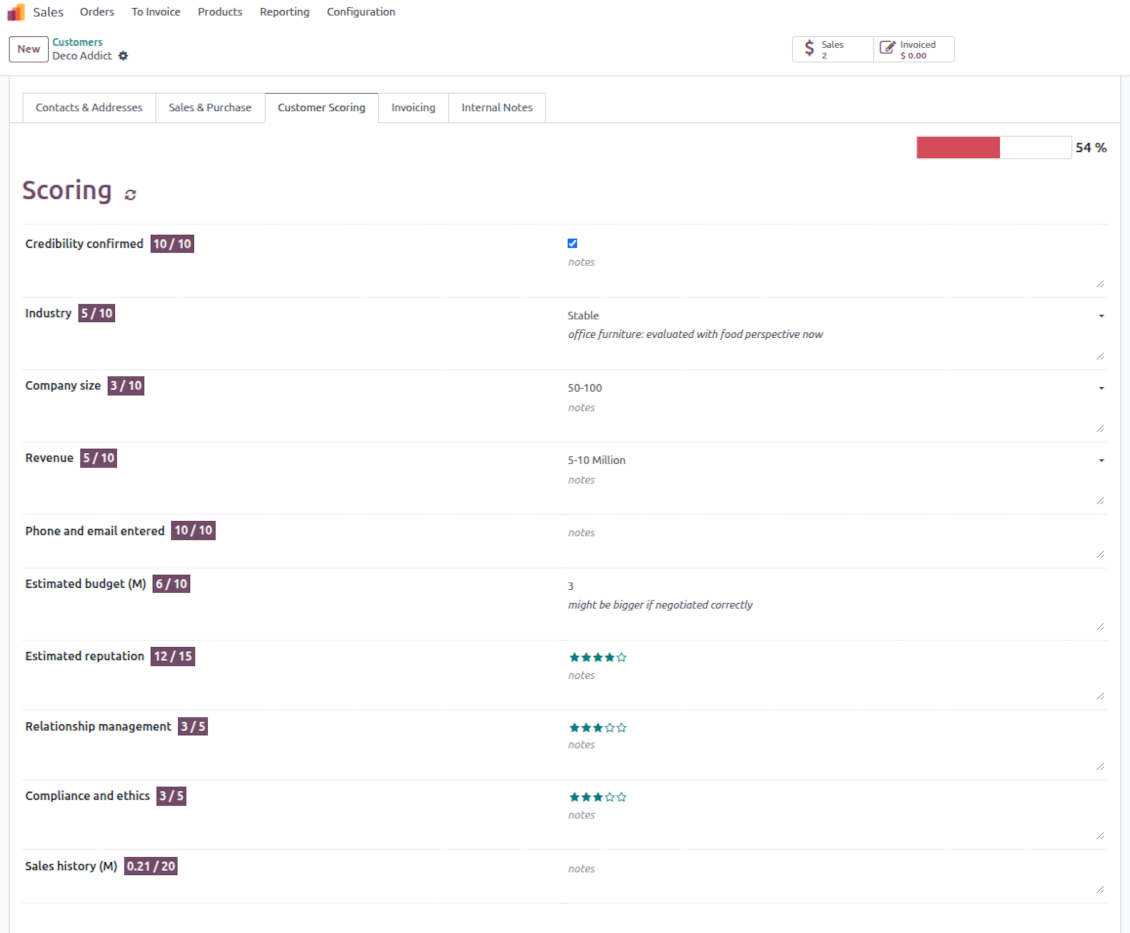The height and width of the screenshot is (933, 1130).
Task: Click the gear icon beside Deco Addict
Action: [x=123, y=56]
